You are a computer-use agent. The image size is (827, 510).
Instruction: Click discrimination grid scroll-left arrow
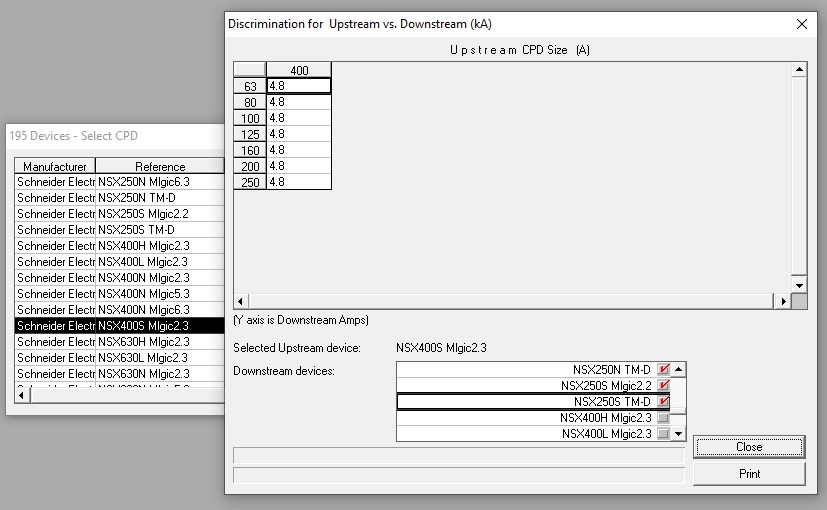pos(241,301)
